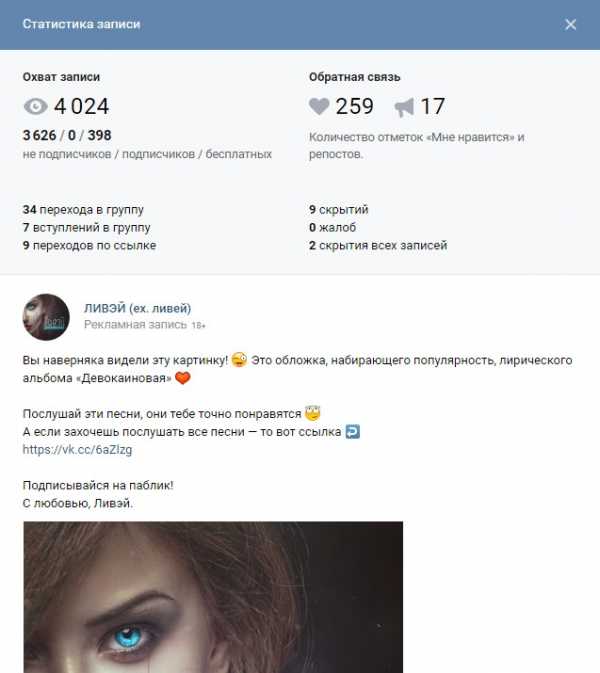Close the post statistics dialog

(x=570, y=24)
